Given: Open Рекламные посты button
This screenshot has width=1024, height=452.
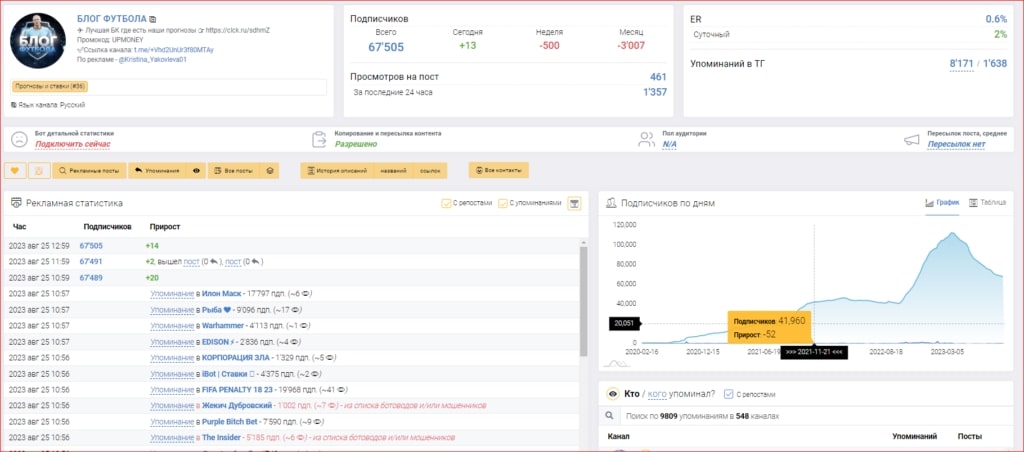Looking at the screenshot, I should coord(89,170).
